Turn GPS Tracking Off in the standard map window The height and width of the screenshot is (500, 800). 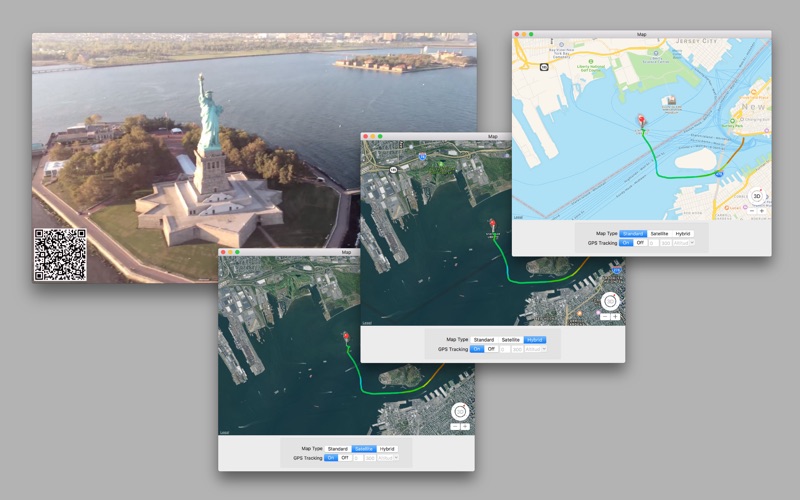tap(640, 243)
